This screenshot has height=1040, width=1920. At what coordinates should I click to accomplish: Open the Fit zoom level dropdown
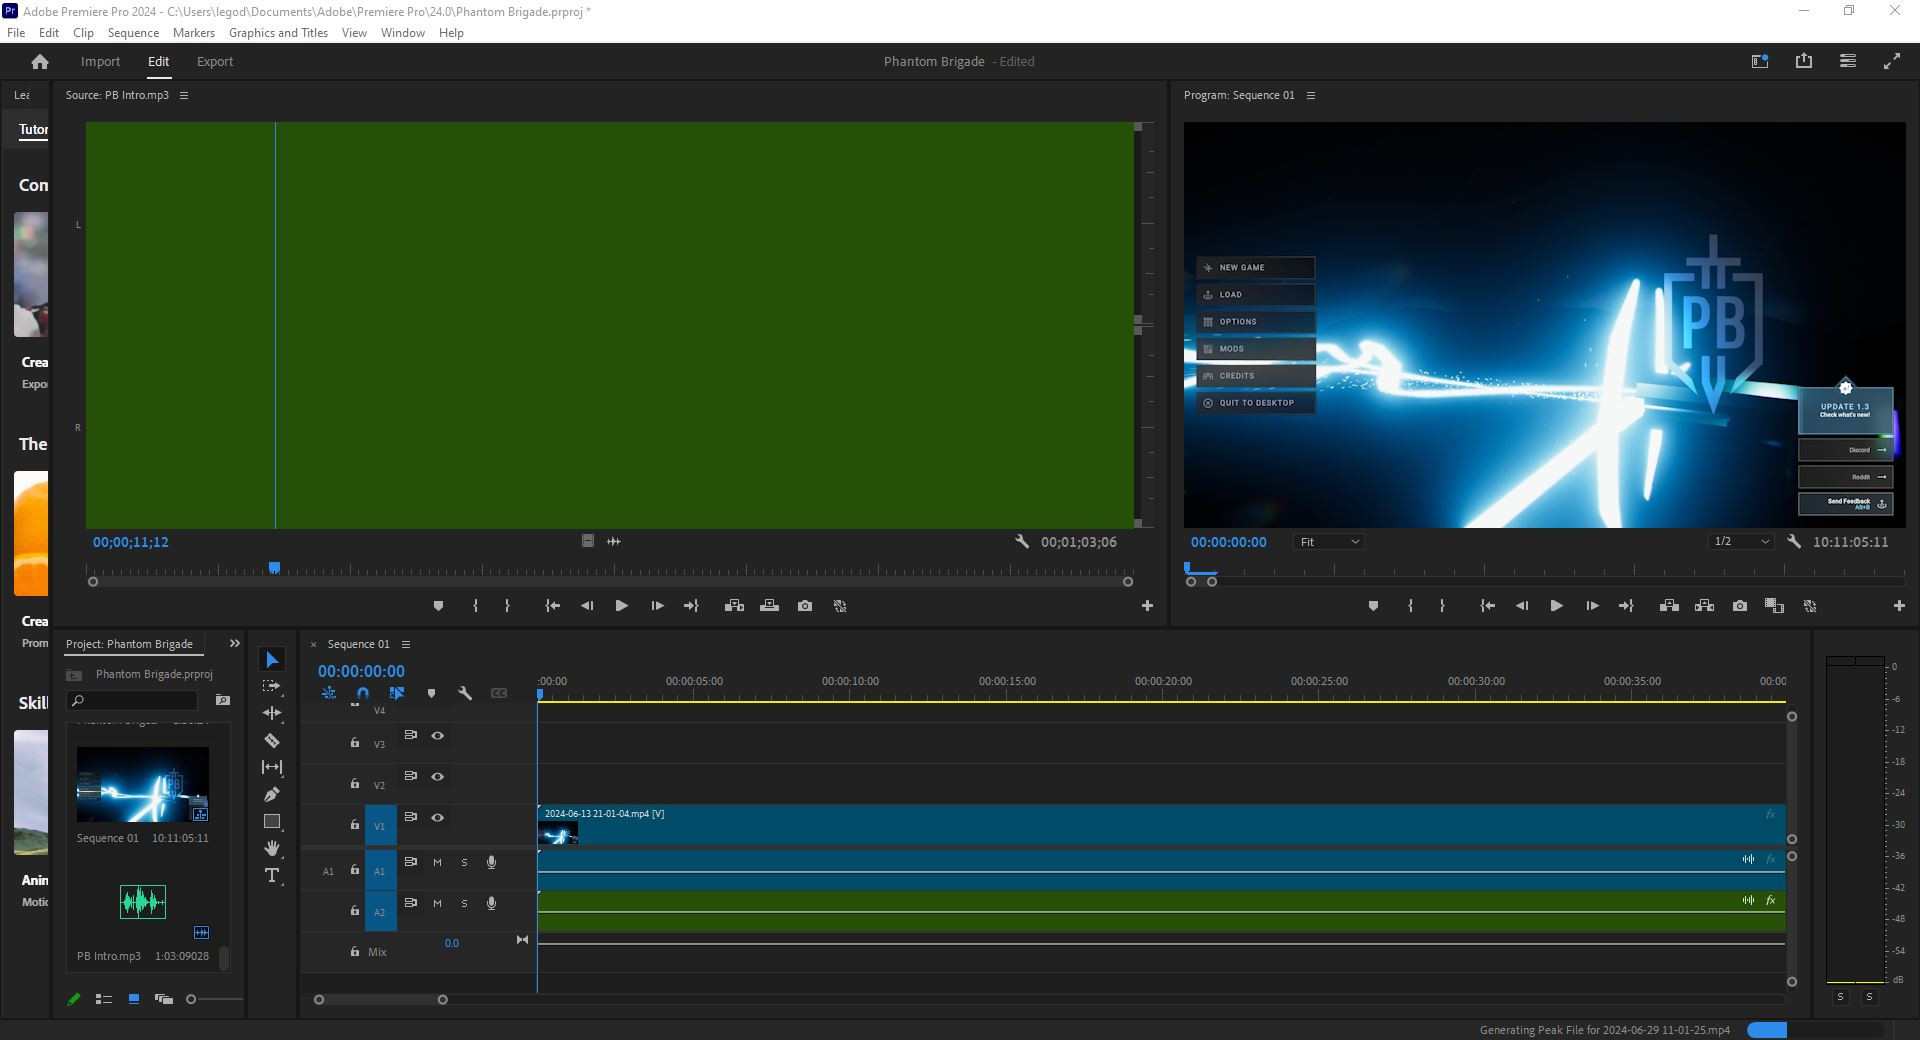point(1329,542)
